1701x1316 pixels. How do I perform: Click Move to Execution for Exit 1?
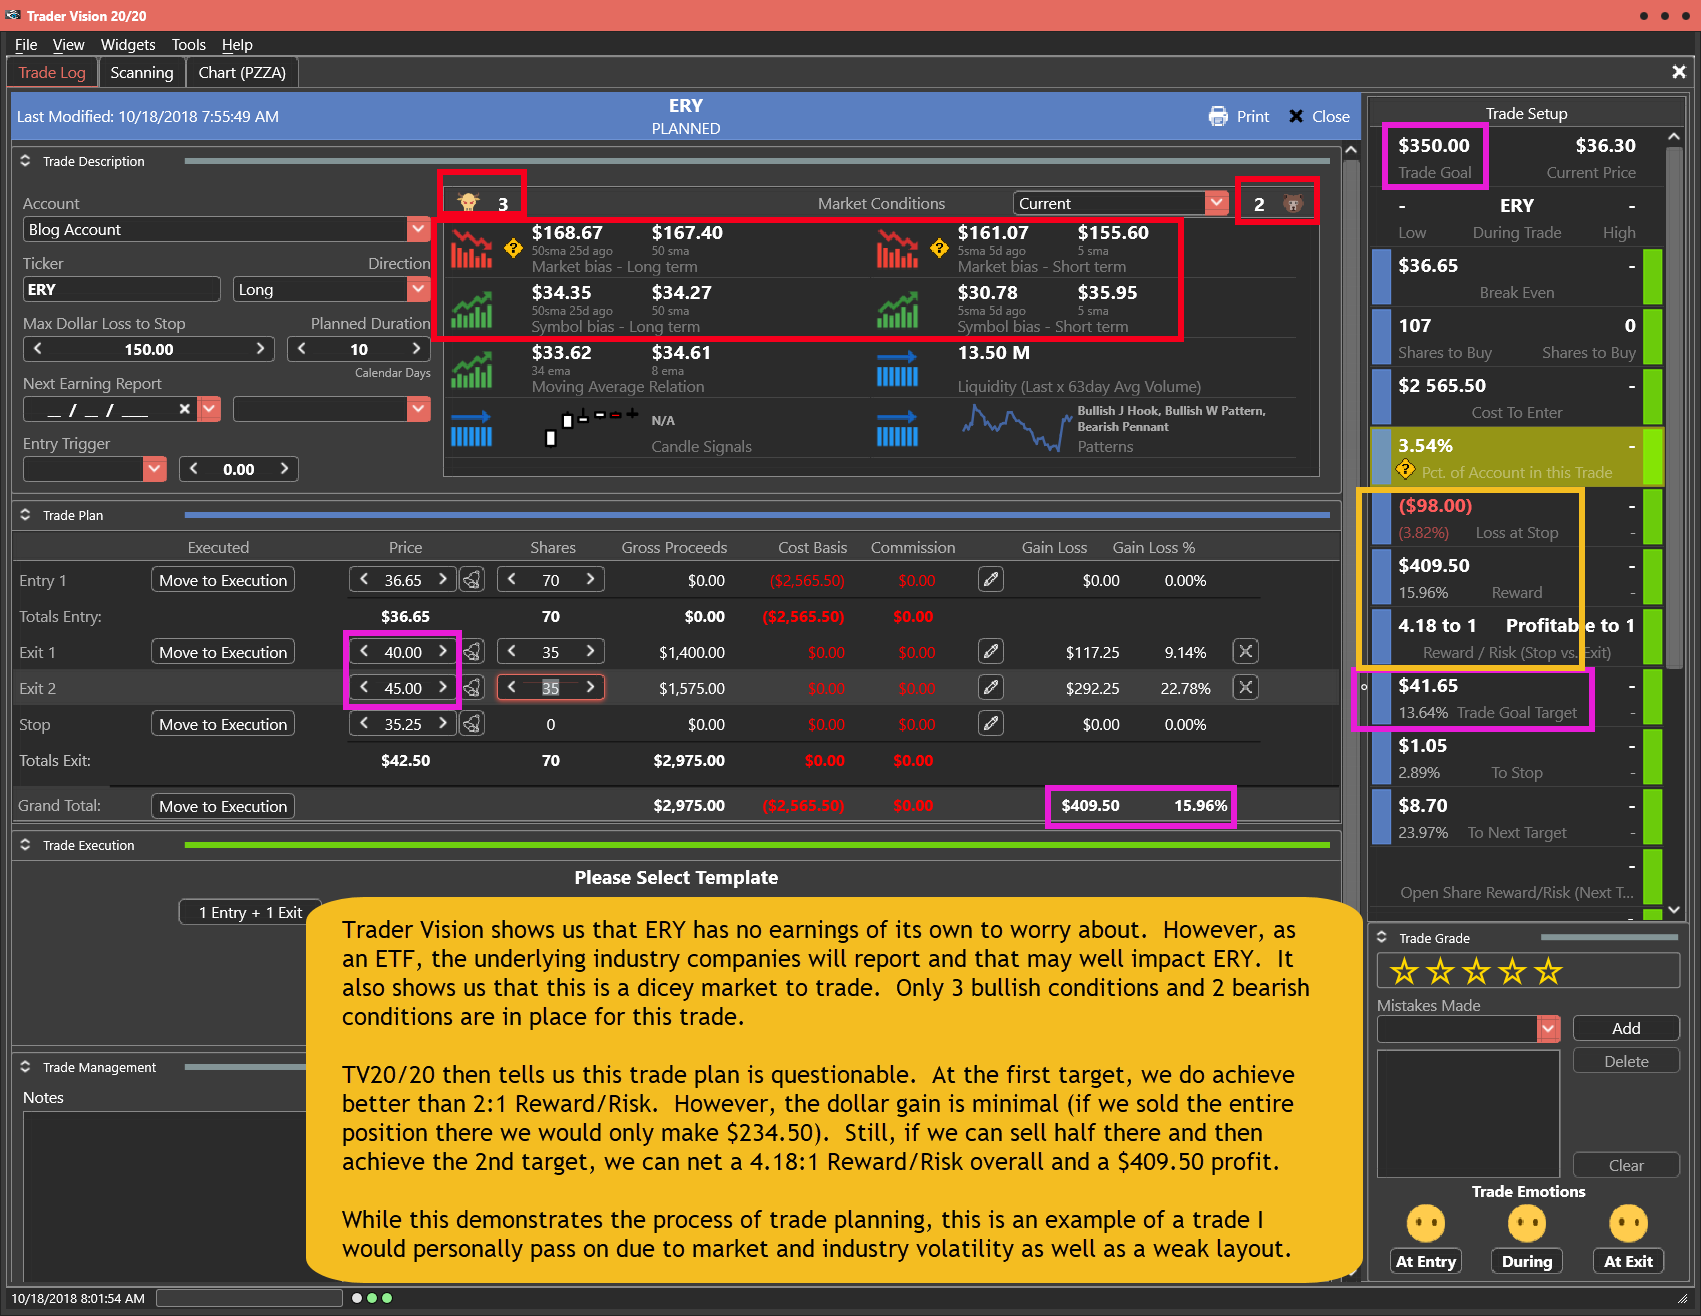coord(223,652)
